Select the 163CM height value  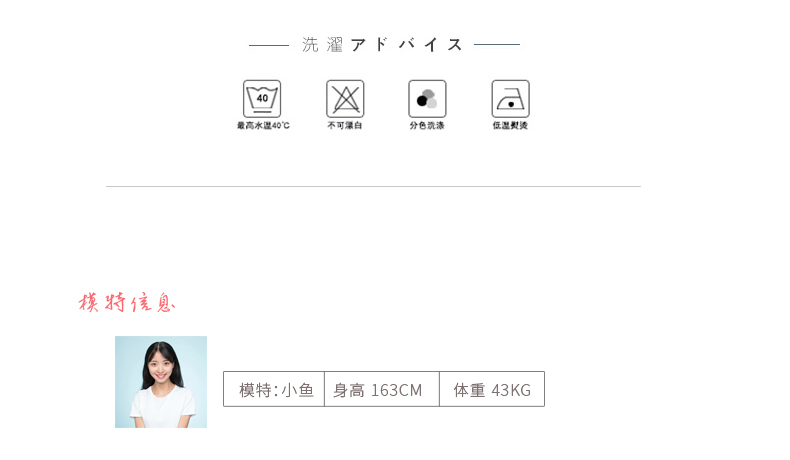(x=397, y=390)
